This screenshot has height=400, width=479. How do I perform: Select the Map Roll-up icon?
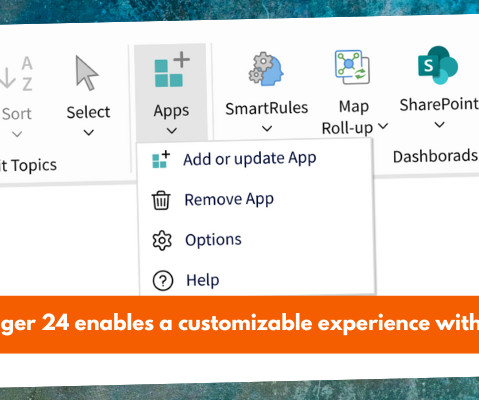(x=352, y=67)
